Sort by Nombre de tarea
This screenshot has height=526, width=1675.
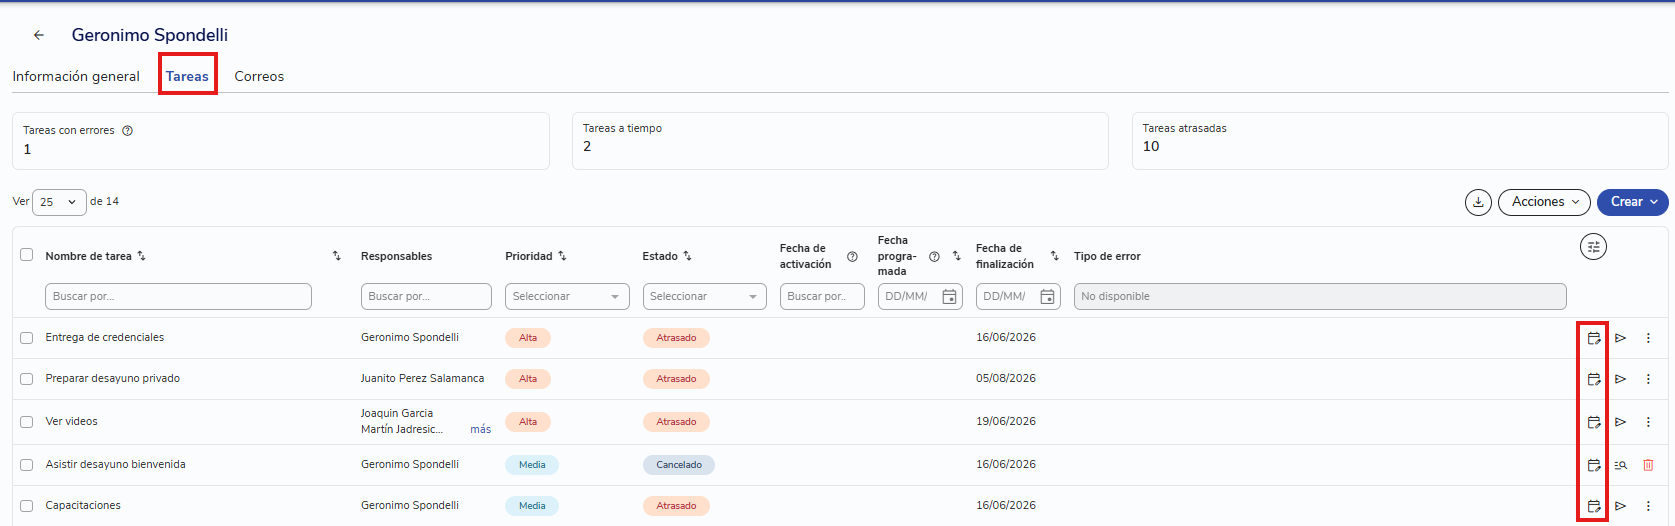point(141,256)
